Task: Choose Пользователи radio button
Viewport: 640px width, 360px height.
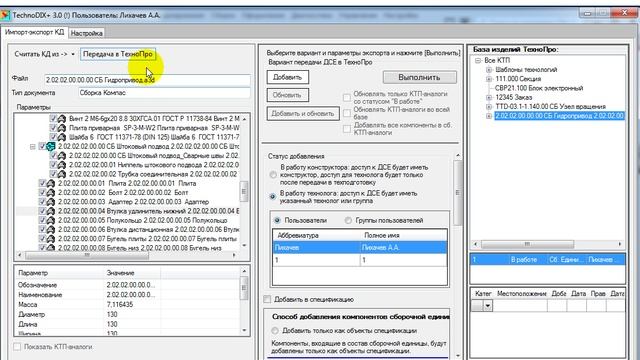Action: 278,220
